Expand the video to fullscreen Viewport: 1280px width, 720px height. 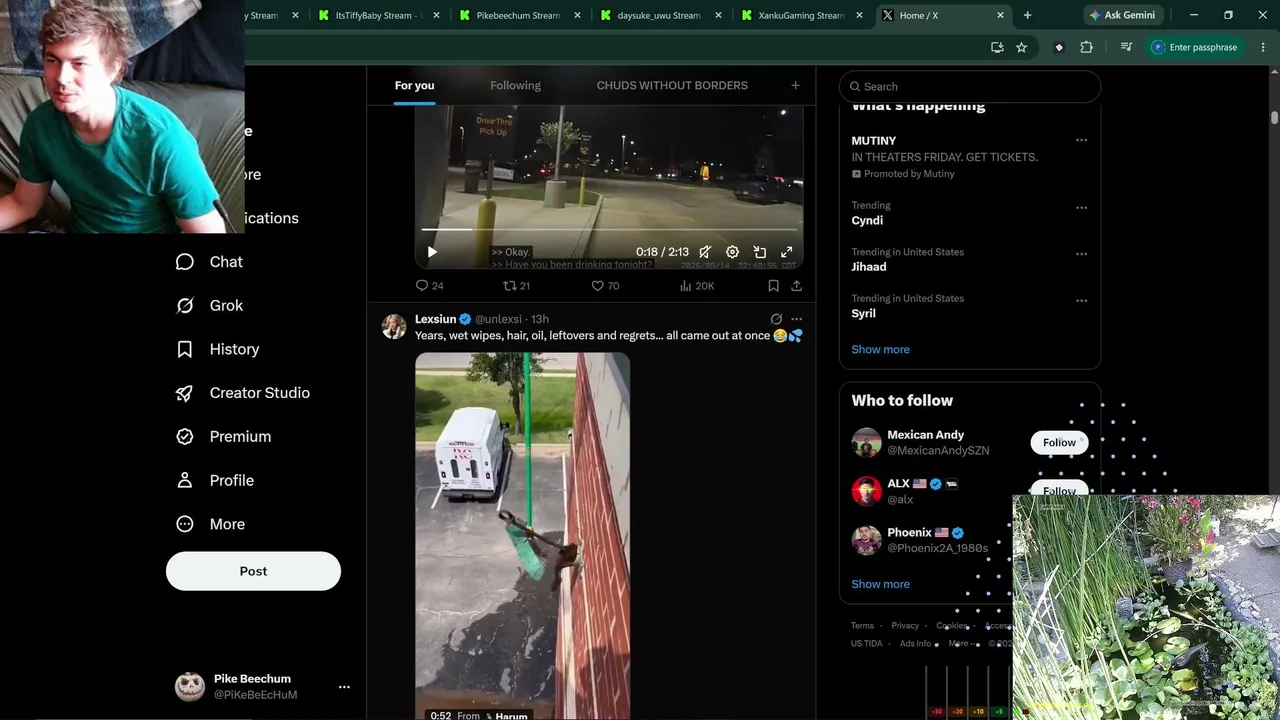click(x=787, y=252)
